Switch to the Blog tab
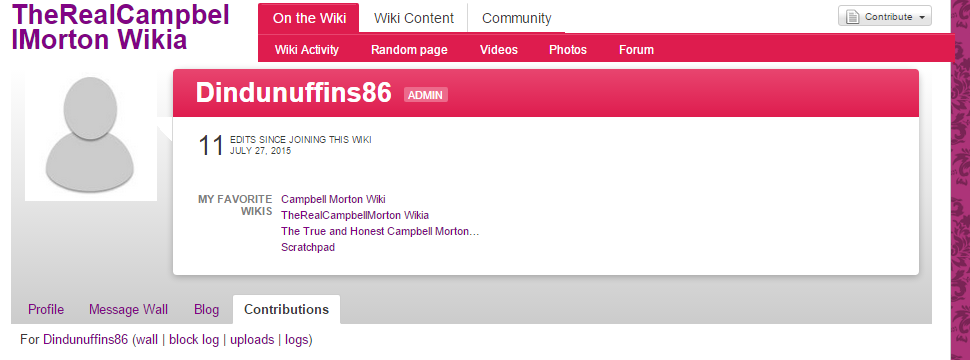Screen dimensions: 970x360 tap(206, 309)
